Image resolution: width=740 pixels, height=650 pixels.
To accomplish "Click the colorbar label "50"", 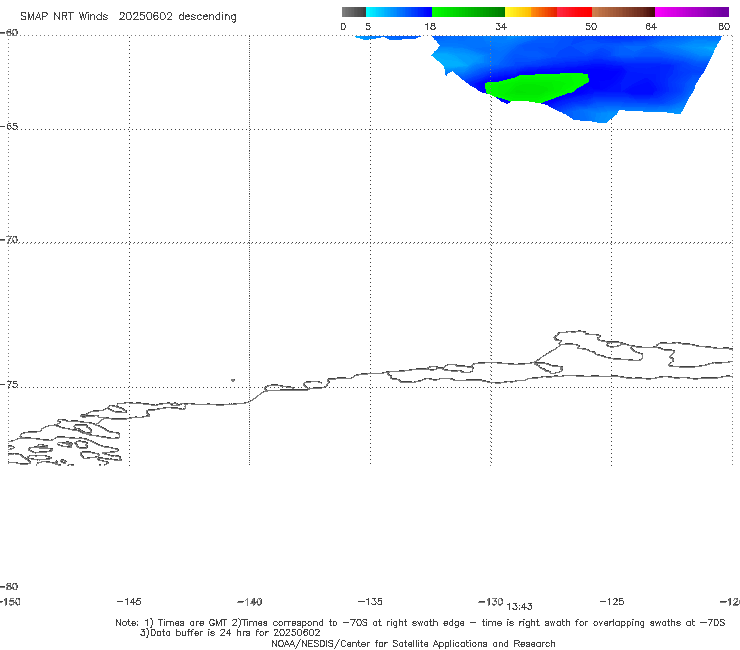I will 591,27.
